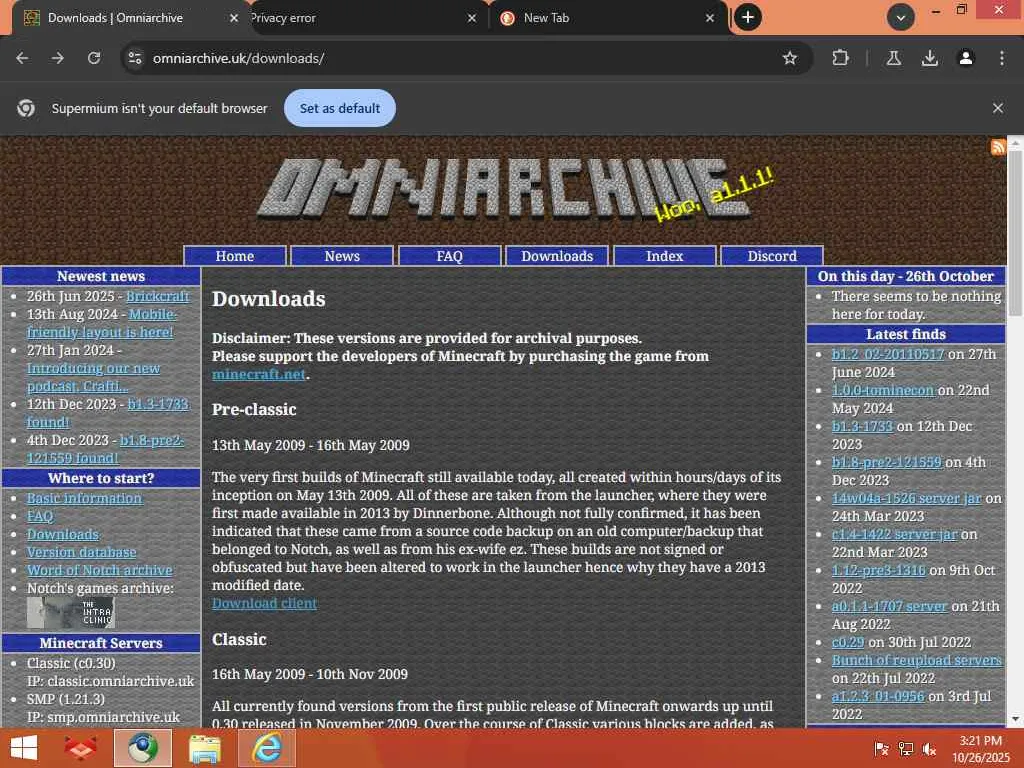Click the muted volume tray icon
This screenshot has width=1024, height=768.
click(929, 749)
